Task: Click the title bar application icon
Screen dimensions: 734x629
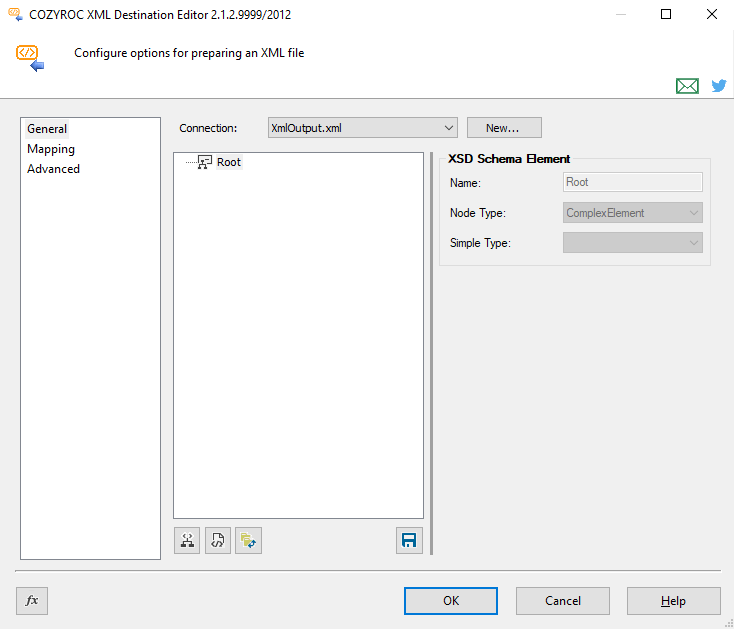Action: pyautogui.click(x=15, y=15)
